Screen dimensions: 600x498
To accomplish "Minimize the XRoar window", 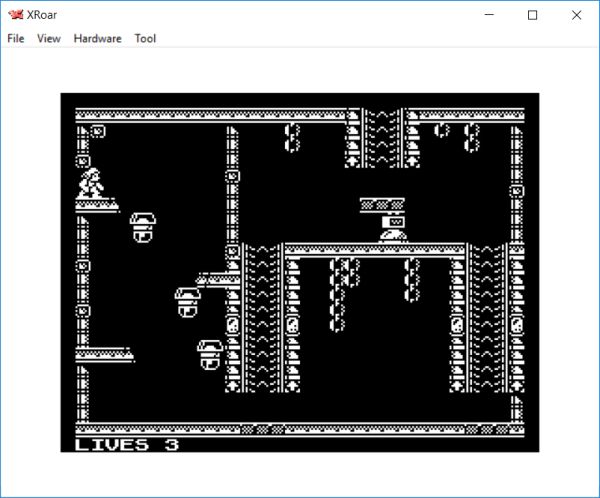I will point(486,15).
